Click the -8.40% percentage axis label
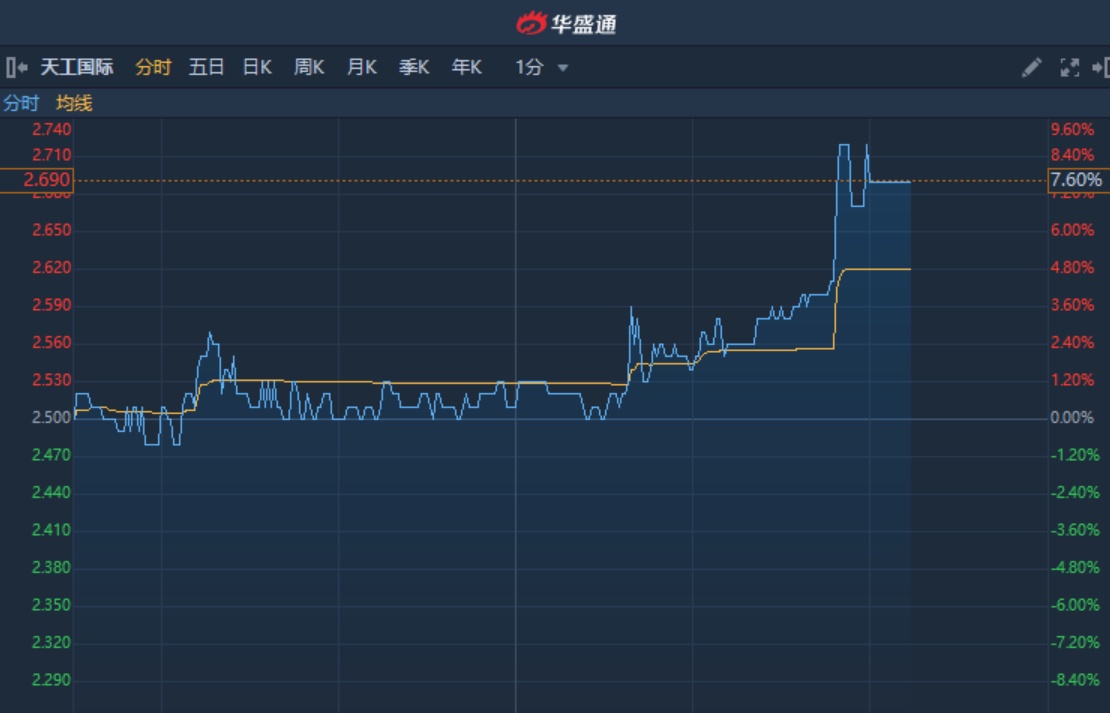 pyautogui.click(x=1075, y=680)
